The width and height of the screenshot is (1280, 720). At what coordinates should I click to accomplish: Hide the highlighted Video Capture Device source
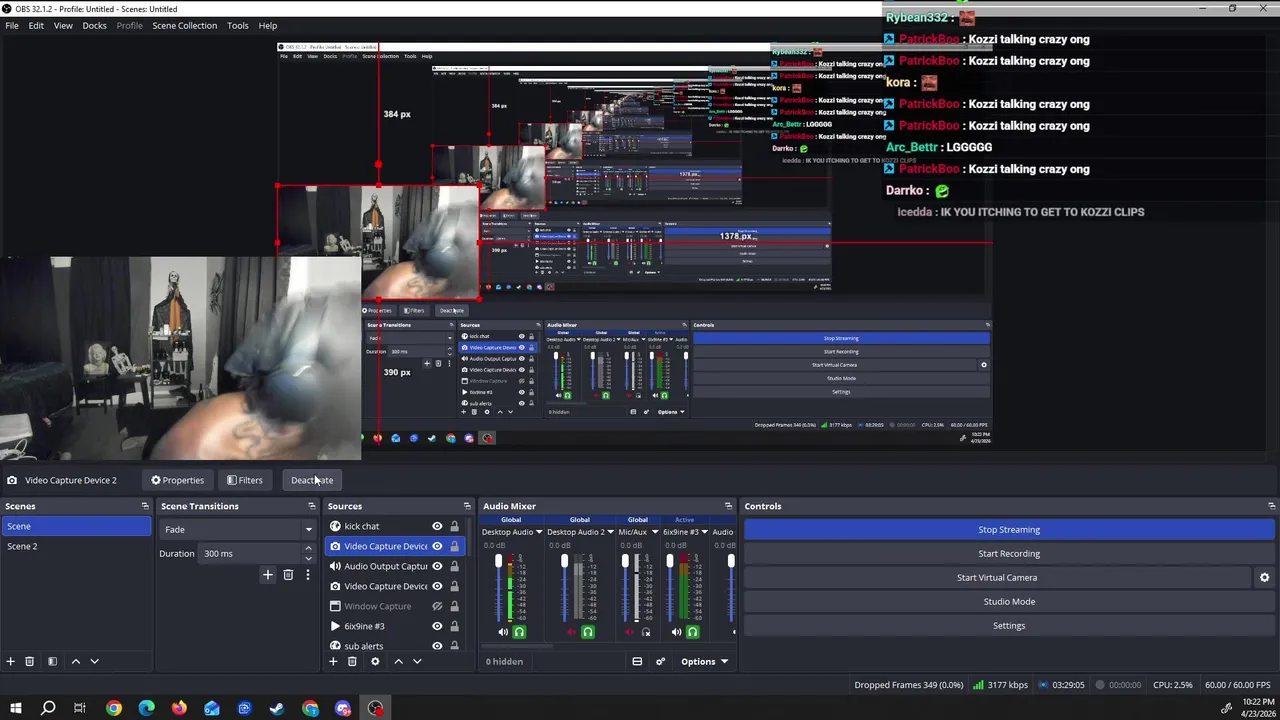click(437, 546)
